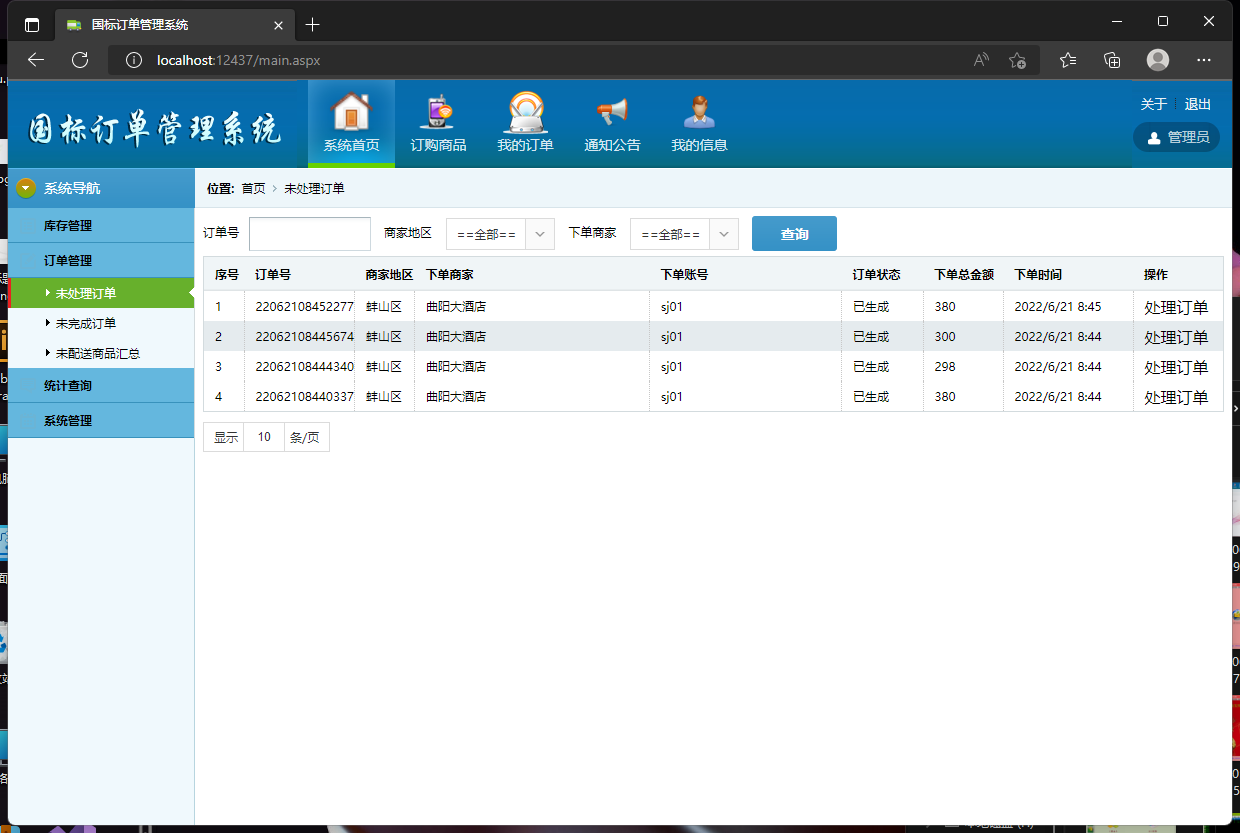Open the 下单商家 dropdown
The image size is (1240, 833).
coord(684,233)
